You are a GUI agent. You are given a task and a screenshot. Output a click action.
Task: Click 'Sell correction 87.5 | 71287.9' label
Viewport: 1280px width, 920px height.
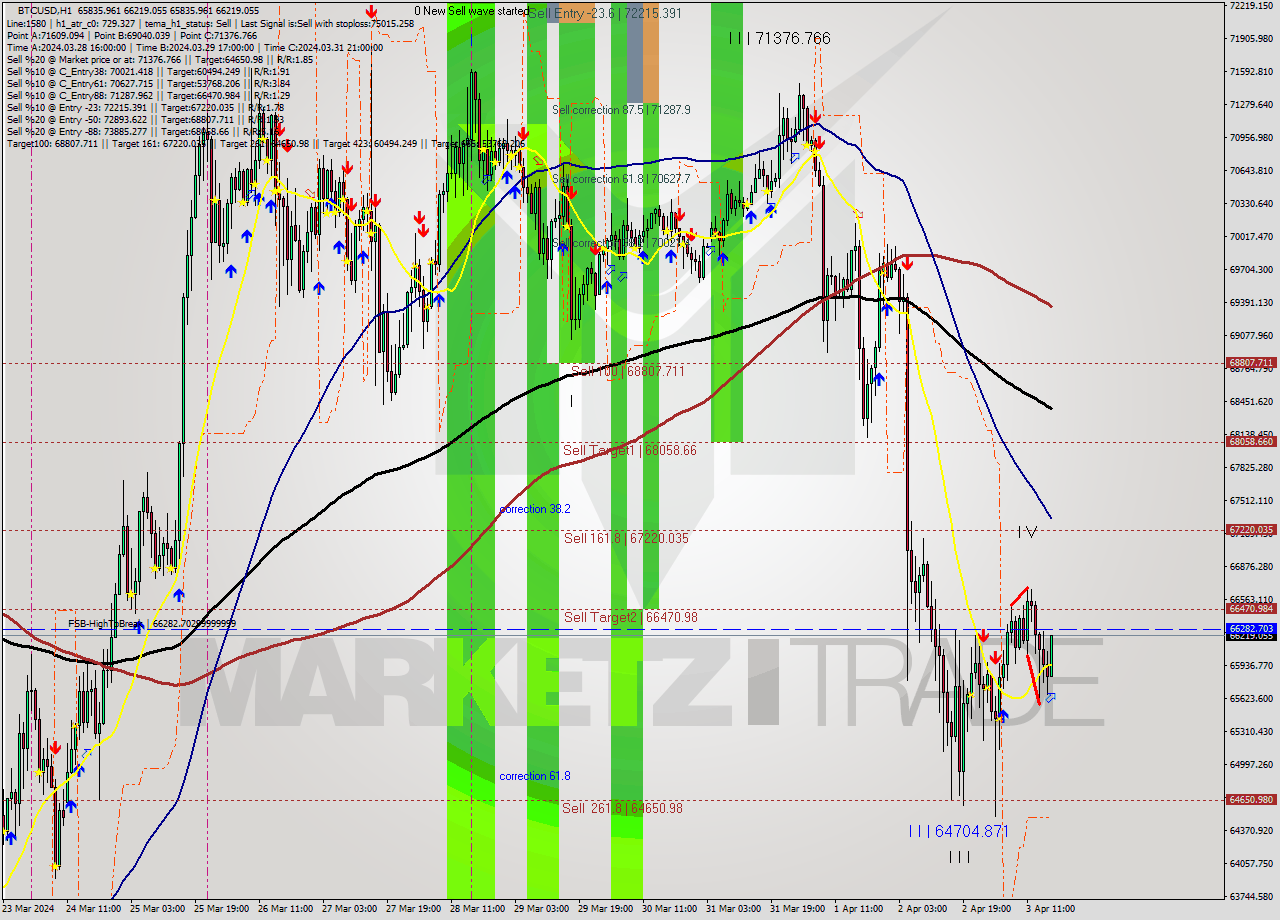click(621, 110)
